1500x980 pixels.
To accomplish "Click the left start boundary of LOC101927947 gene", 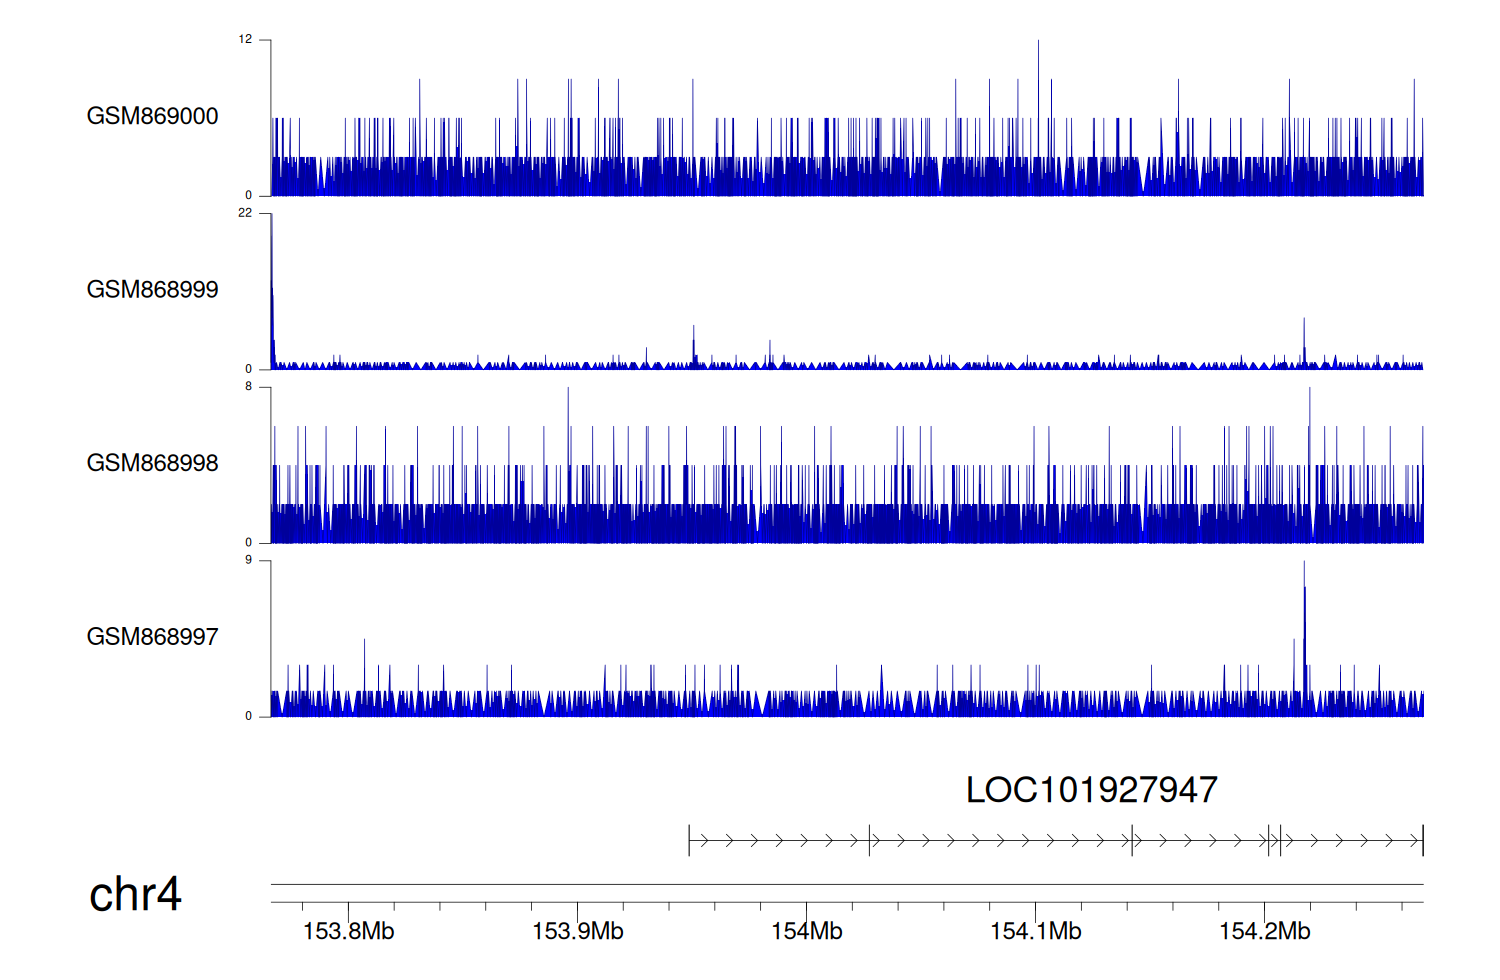I will click(x=689, y=841).
